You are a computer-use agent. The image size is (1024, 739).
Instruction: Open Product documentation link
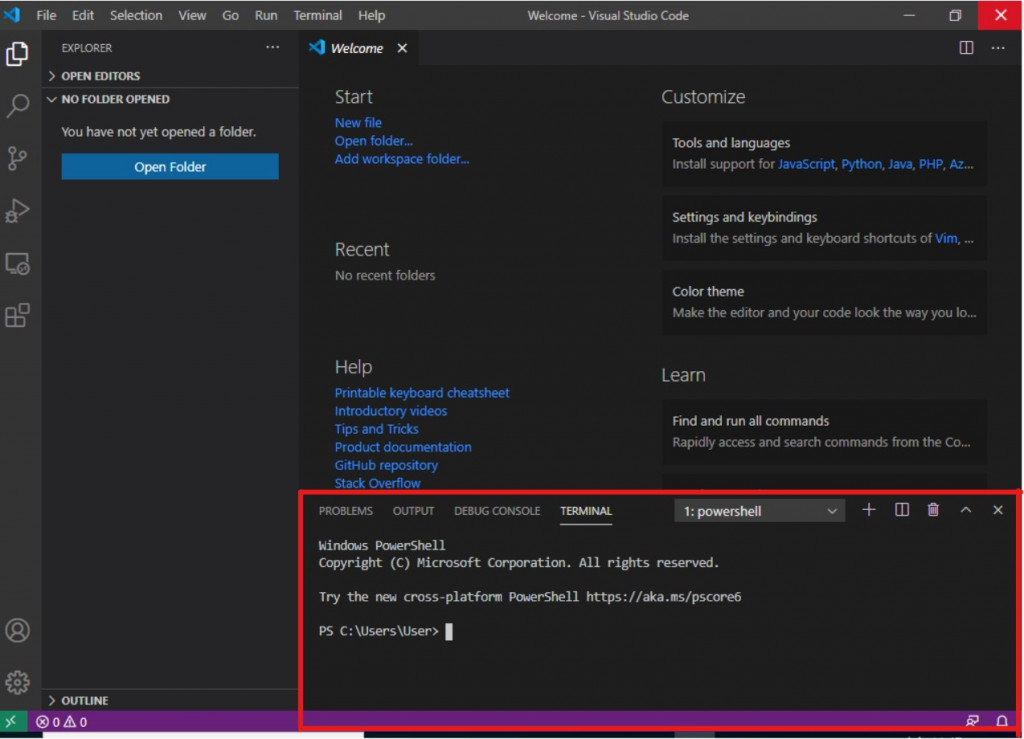click(x=403, y=447)
